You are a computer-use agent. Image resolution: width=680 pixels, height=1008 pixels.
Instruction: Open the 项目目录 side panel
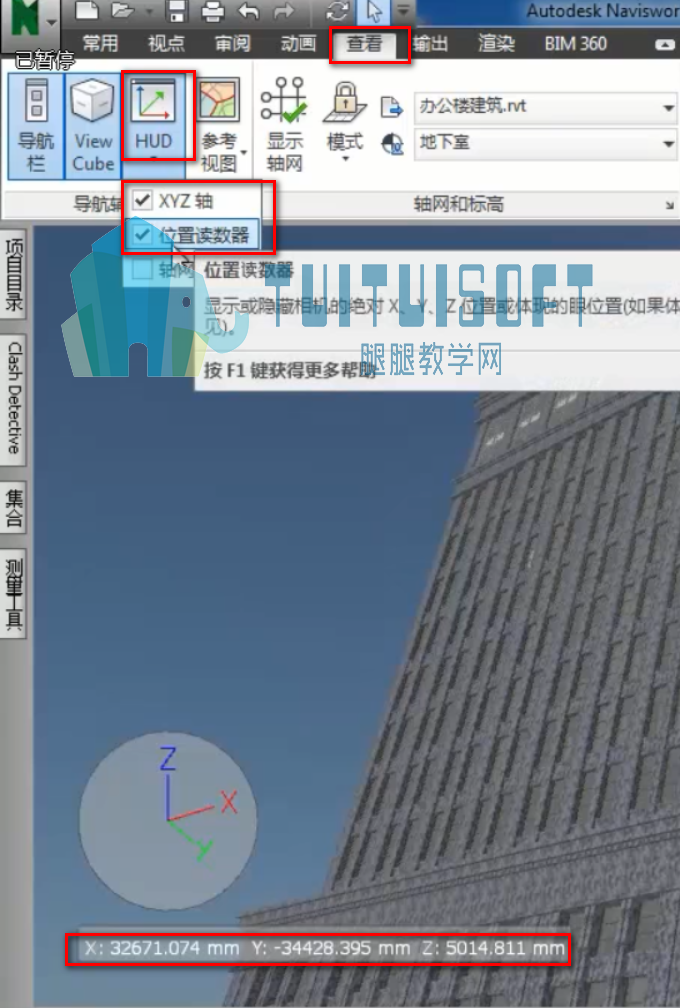click(13, 275)
